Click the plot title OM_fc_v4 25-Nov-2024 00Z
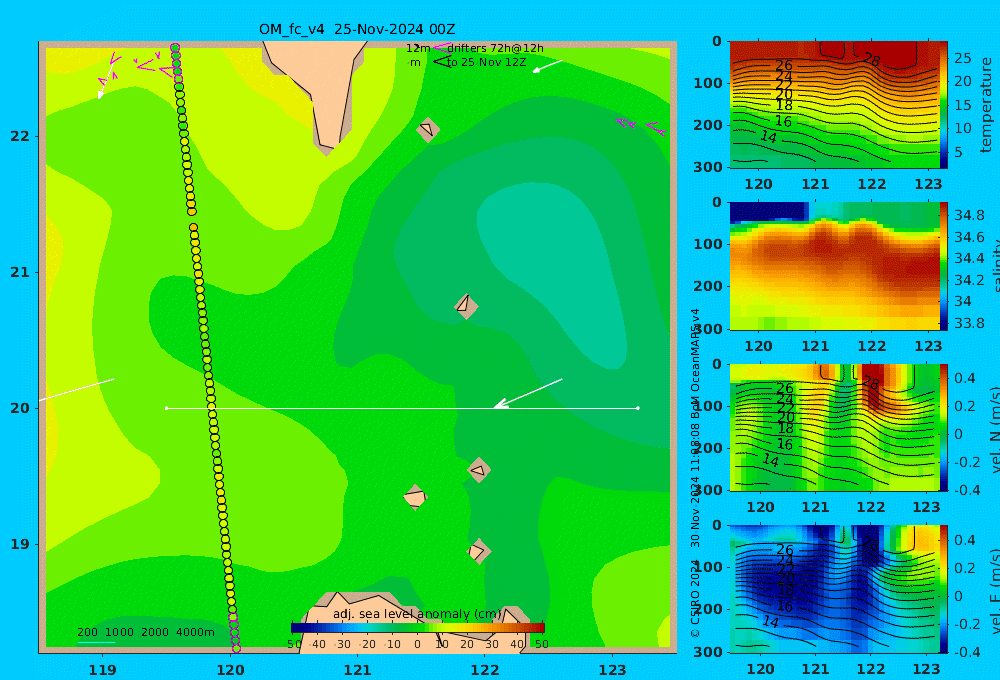Viewport: 1000px width, 680px height. 357,29
